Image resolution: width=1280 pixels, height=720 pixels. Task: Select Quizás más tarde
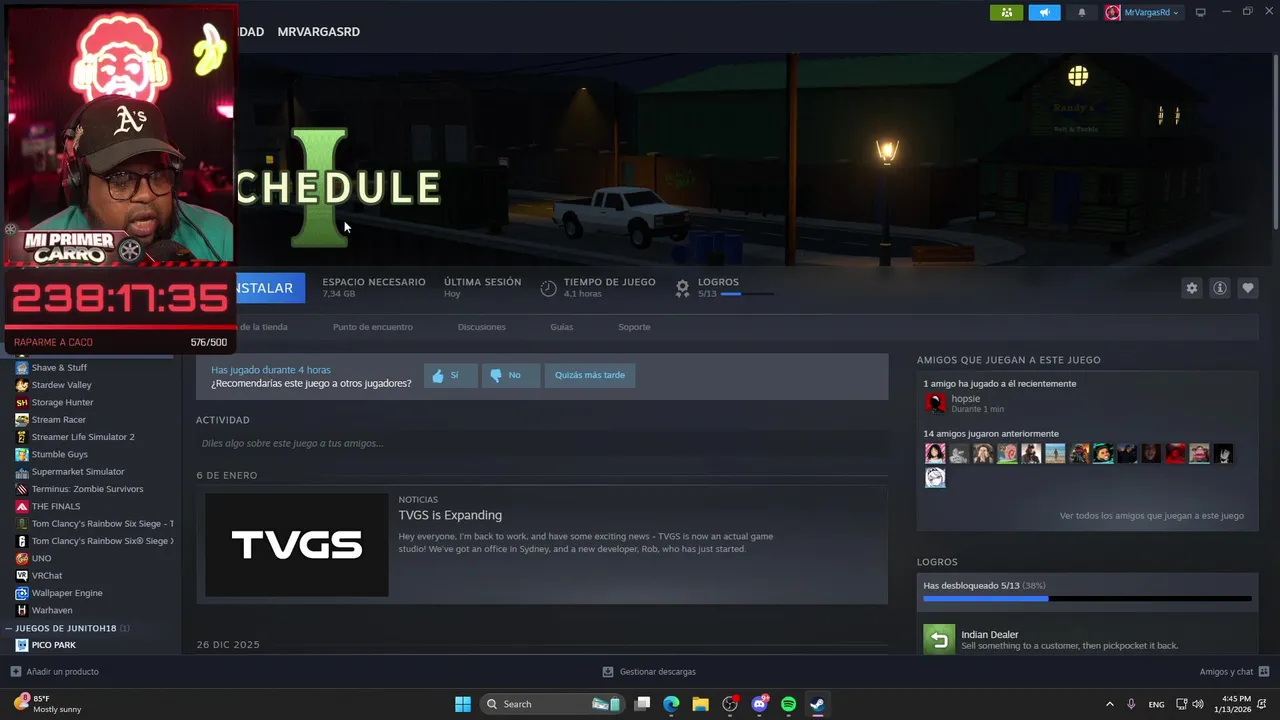(x=590, y=375)
